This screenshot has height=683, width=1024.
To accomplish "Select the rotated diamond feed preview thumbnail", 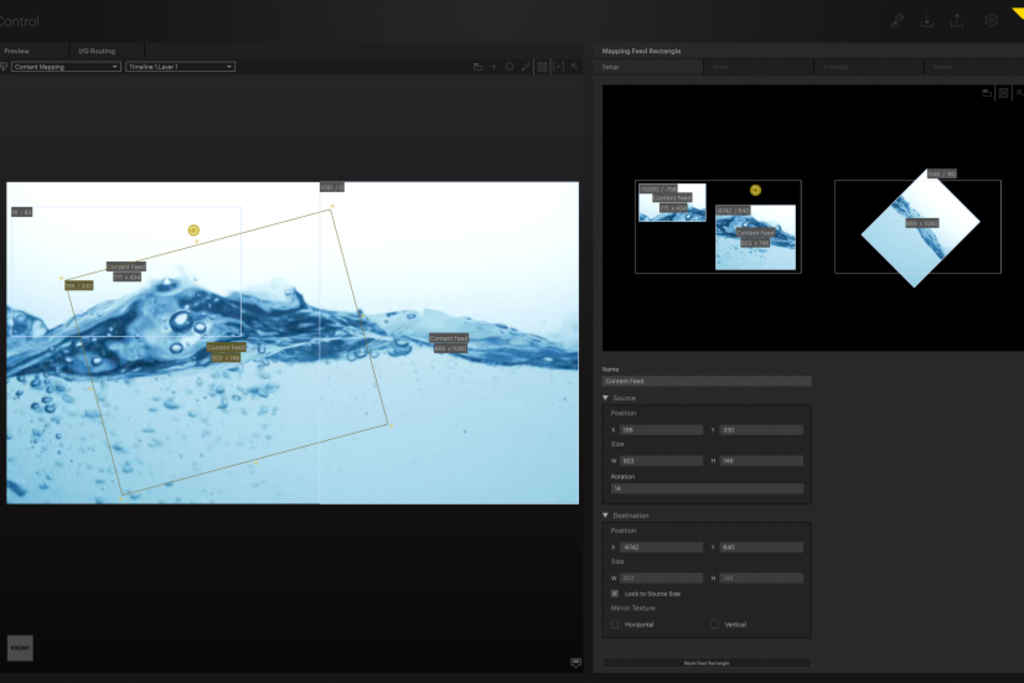I will [x=920, y=227].
